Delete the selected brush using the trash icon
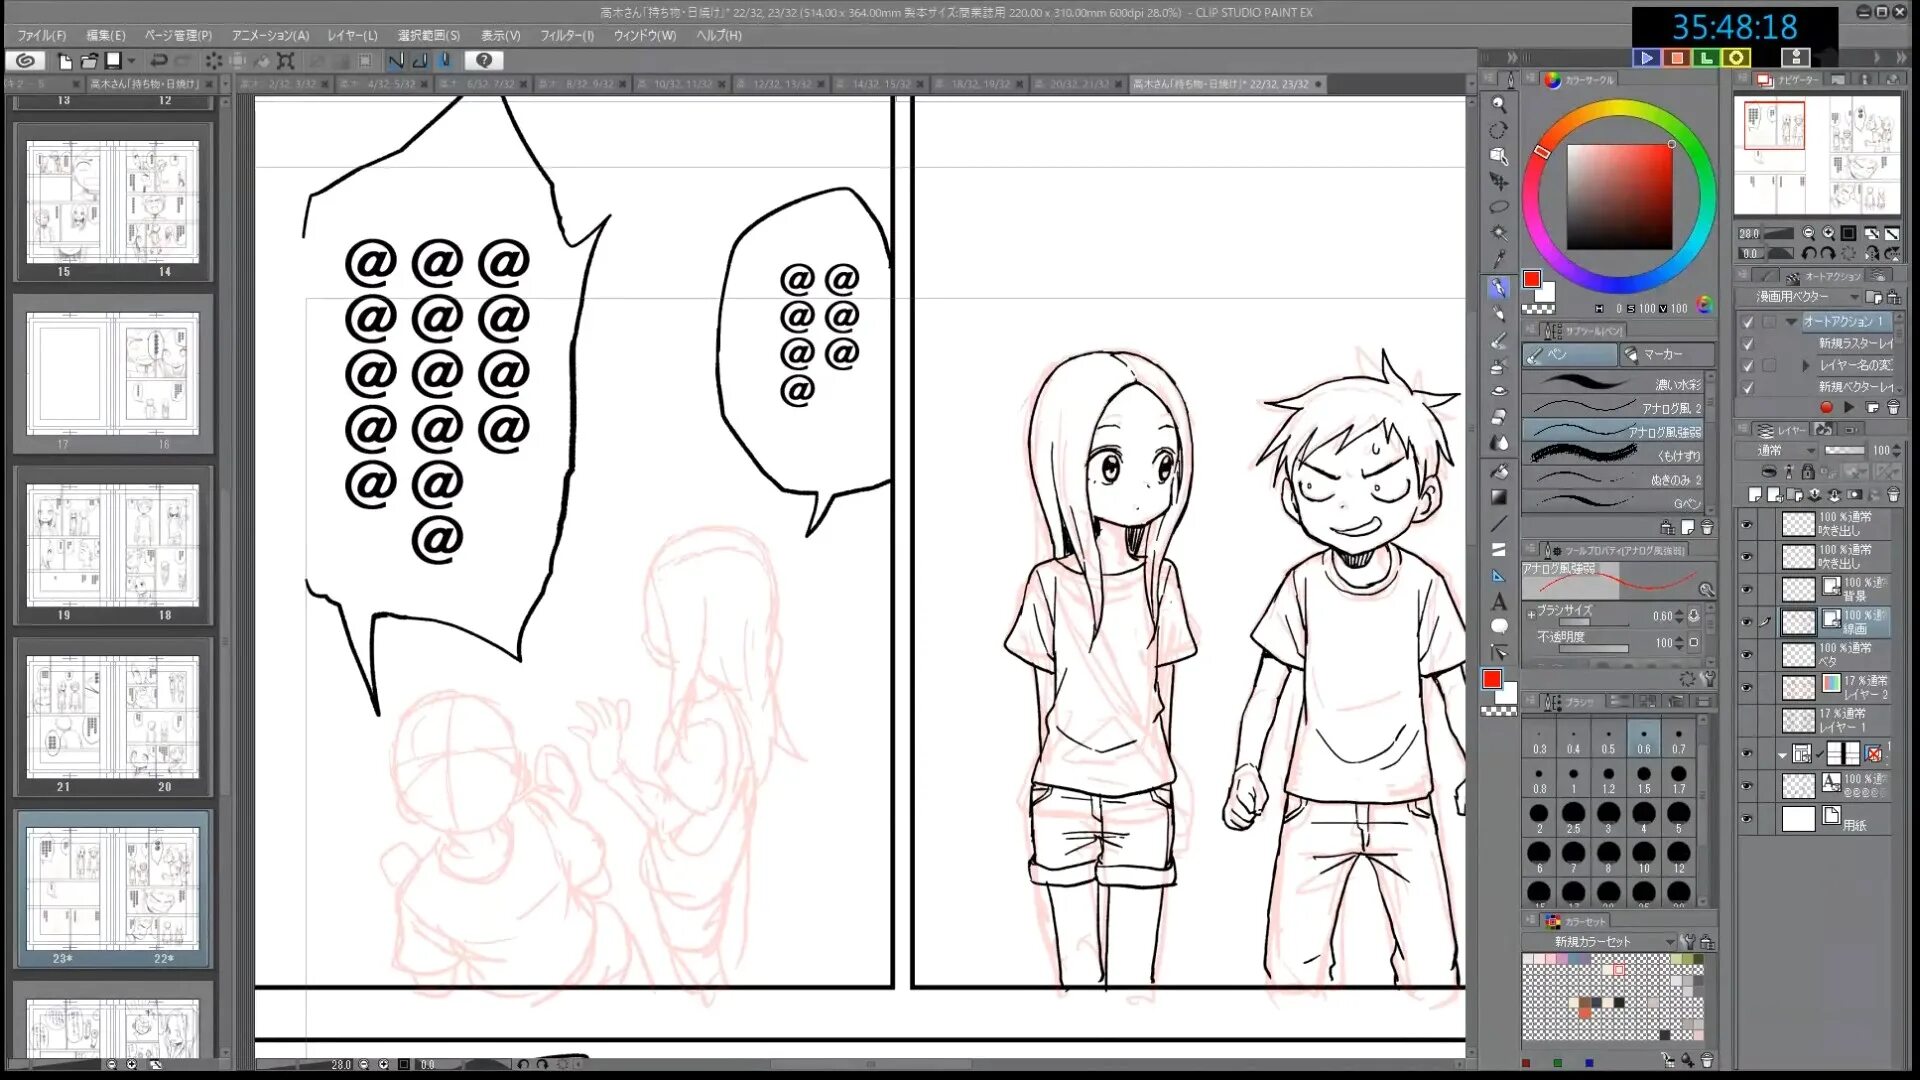1920x1080 pixels. click(x=1705, y=527)
